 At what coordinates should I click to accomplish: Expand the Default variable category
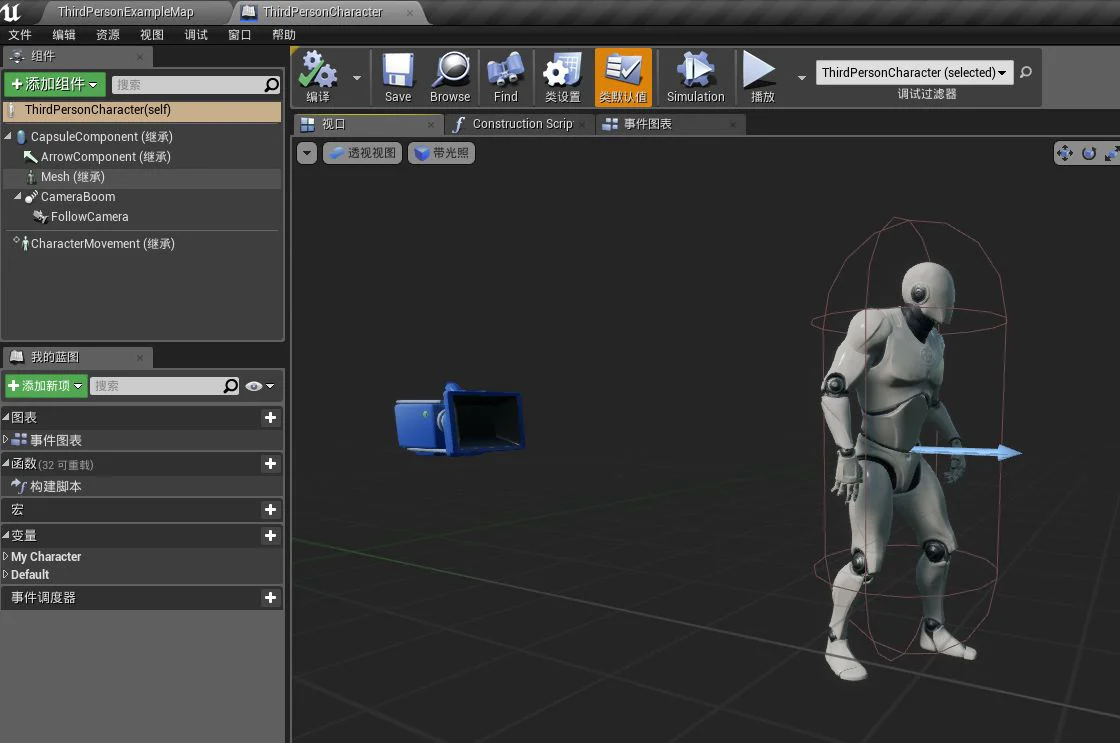[x=6, y=574]
